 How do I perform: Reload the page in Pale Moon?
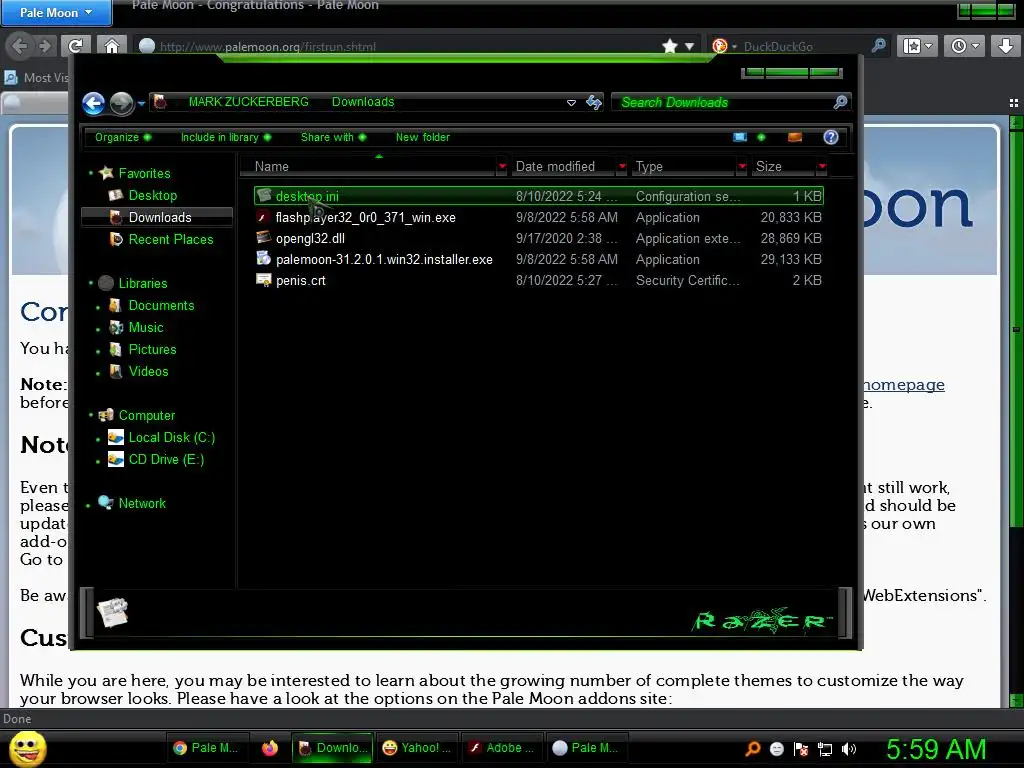(x=76, y=46)
